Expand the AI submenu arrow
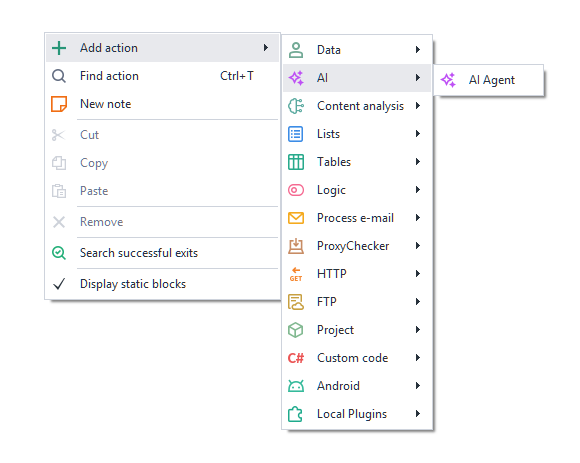The image size is (580, 463). [418, 78]
